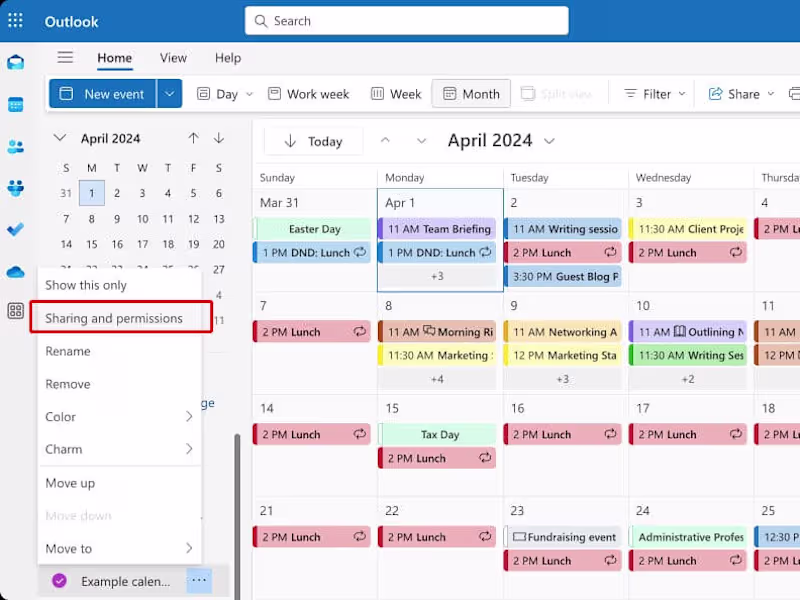
Task: Select Show this only menu item
Action: 119,285
